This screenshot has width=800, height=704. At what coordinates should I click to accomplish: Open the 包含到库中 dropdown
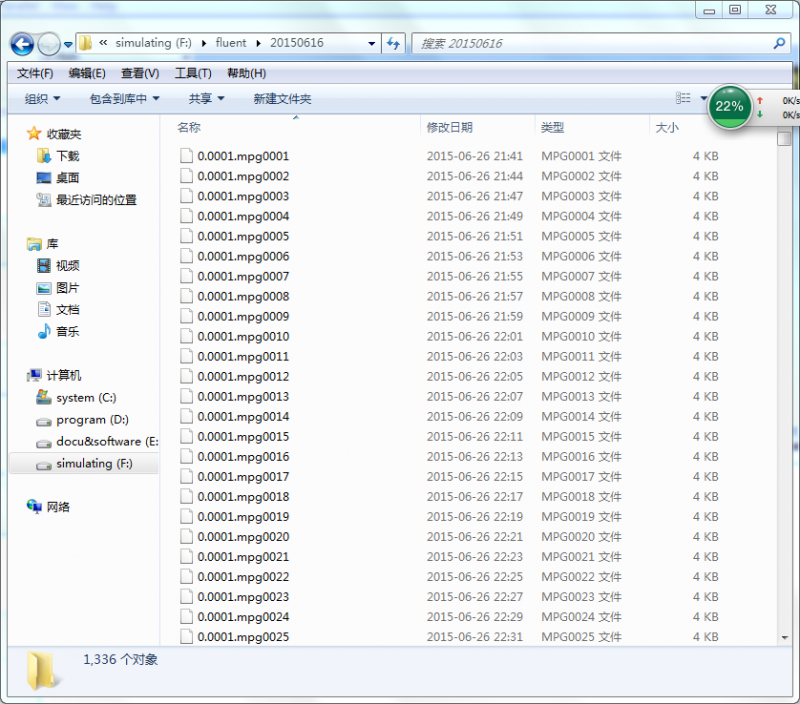(x=124, y=98)
